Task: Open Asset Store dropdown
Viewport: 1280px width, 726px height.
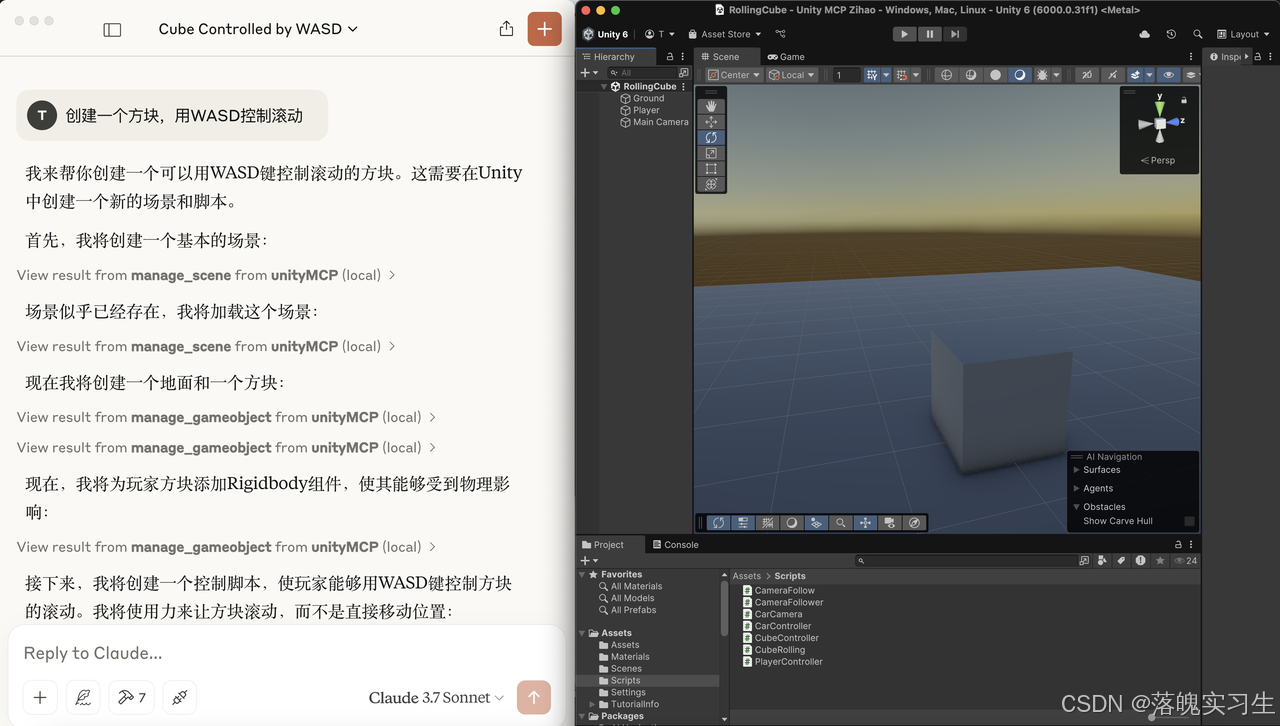Action: click(x=725, y=34)
